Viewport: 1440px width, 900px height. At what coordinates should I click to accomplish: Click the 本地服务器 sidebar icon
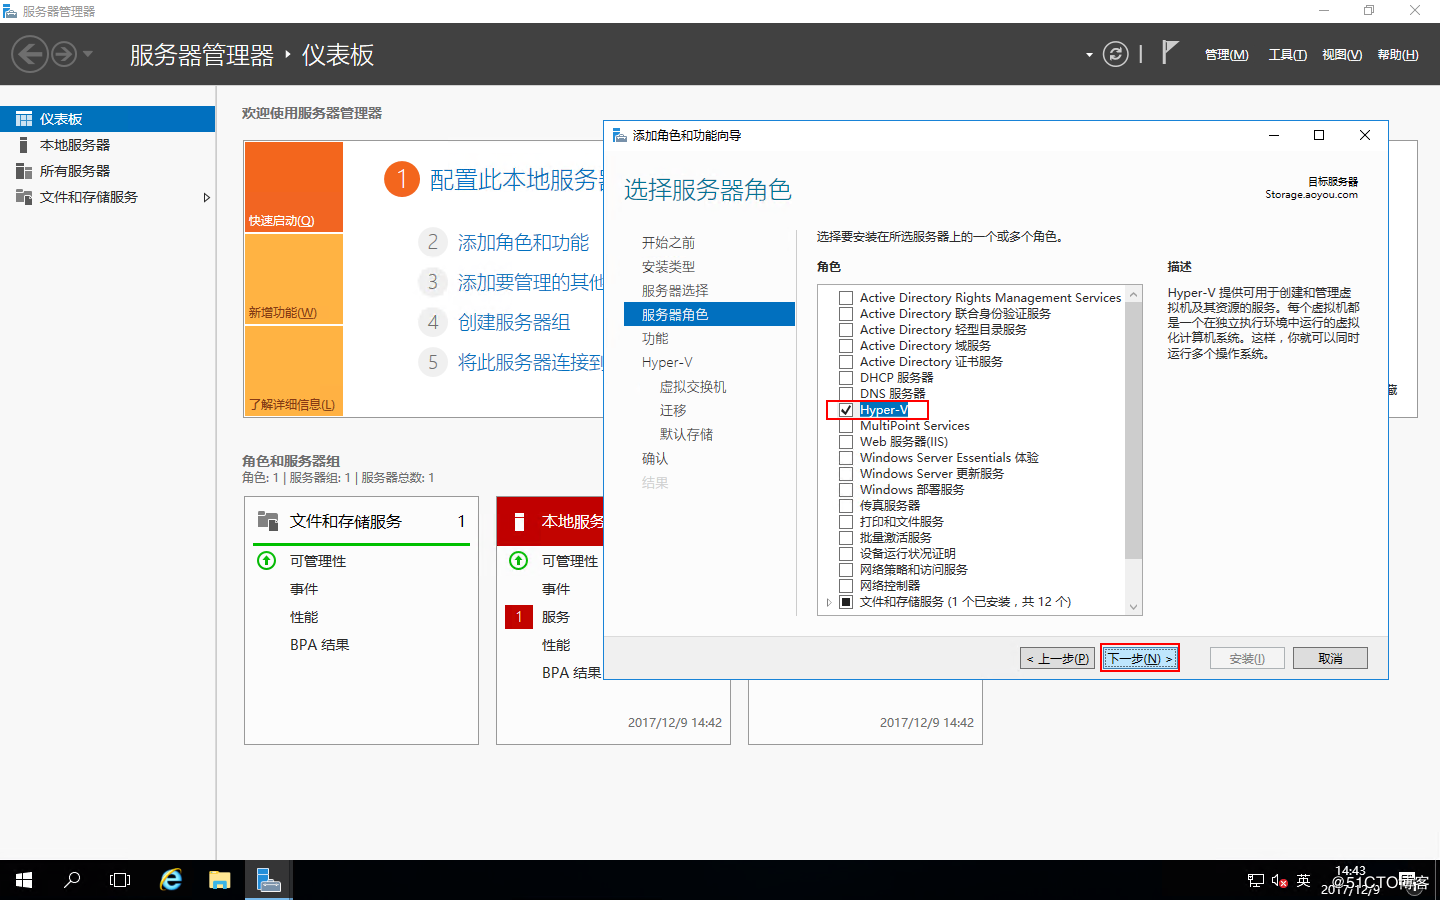point(24,145)
